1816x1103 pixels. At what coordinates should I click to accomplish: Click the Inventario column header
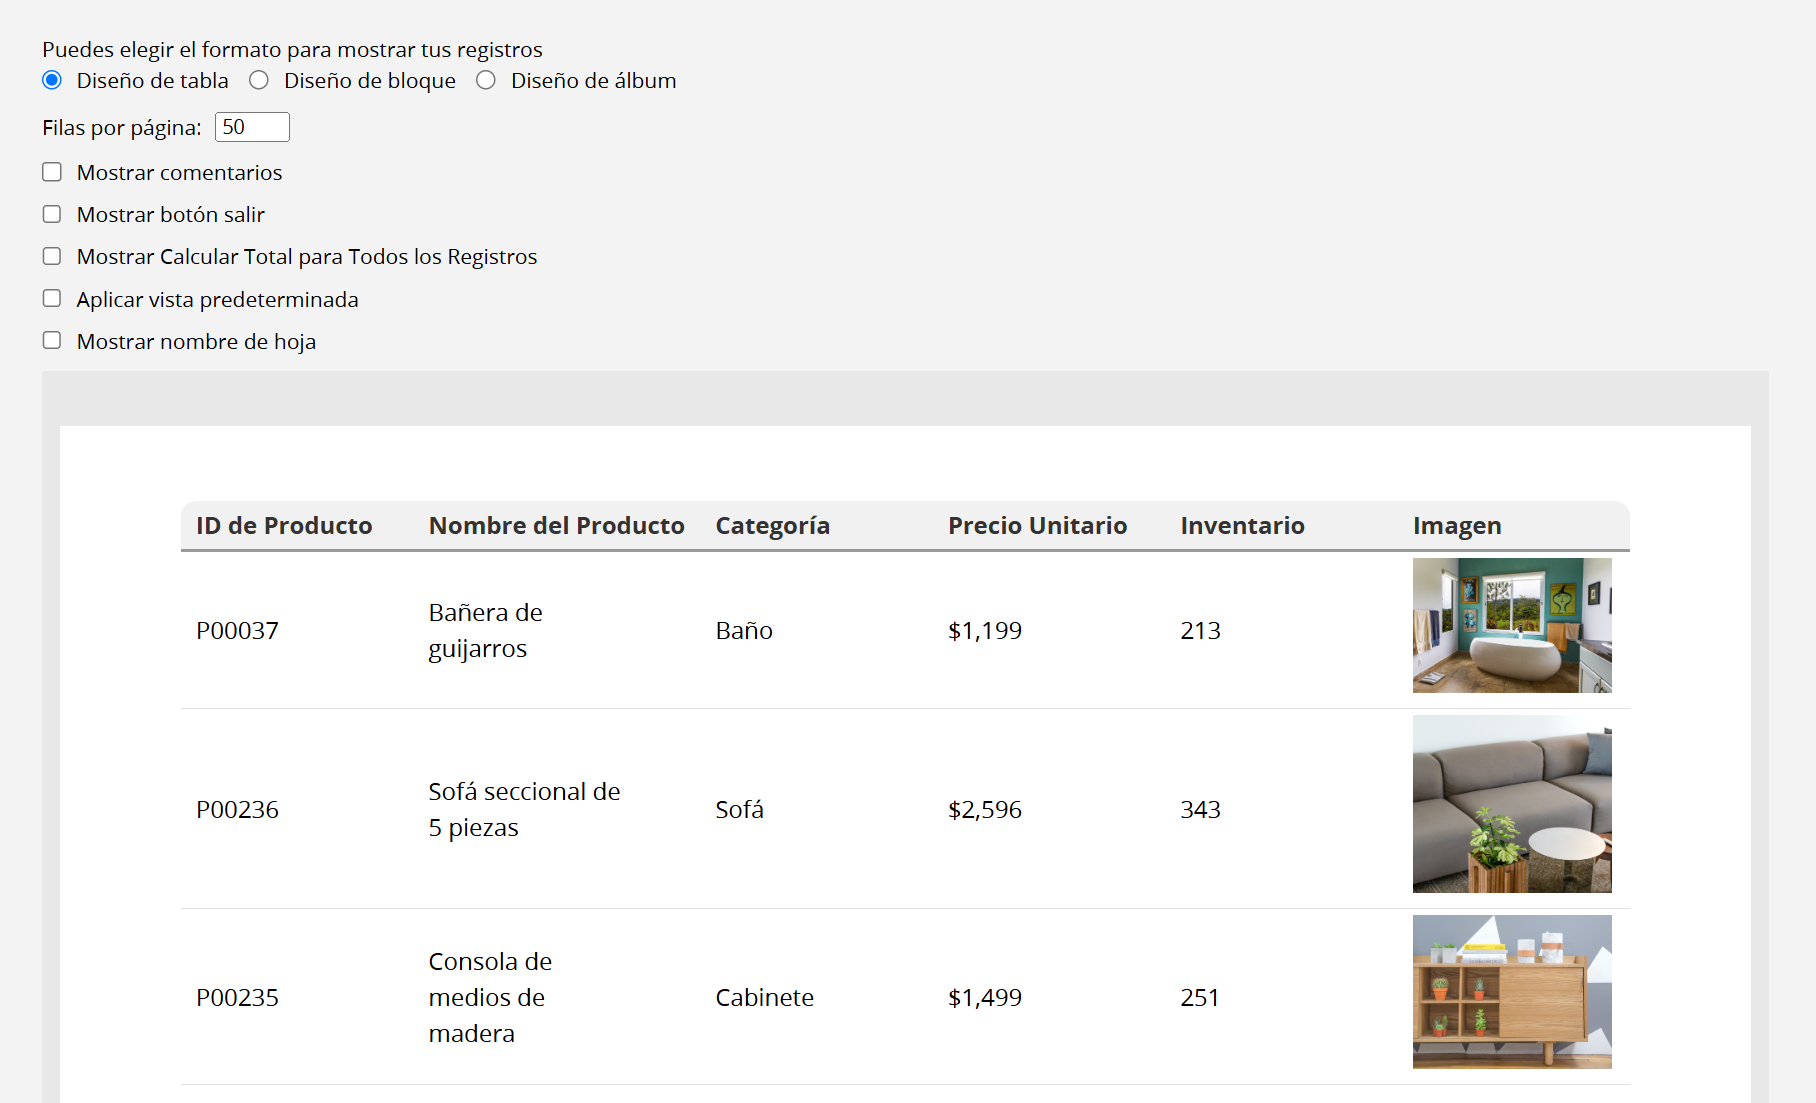(x=1242, y=526)
